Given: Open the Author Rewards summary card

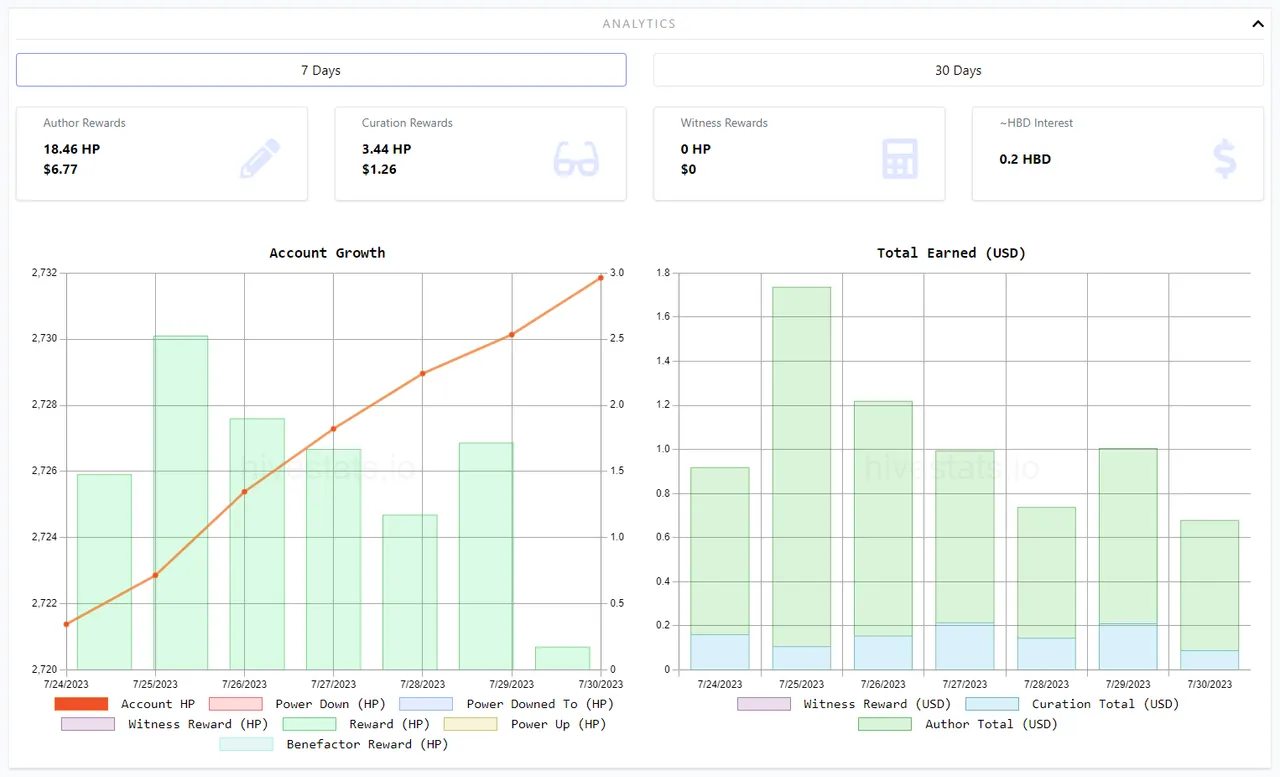Looking at the screenshot, I should coord(162,153).
